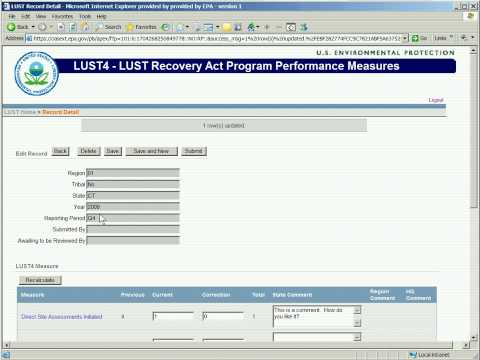Image resolution: width=480 pixels, height=360 pixels.
Task: Click the Home page icon
Action: point(85,27)
